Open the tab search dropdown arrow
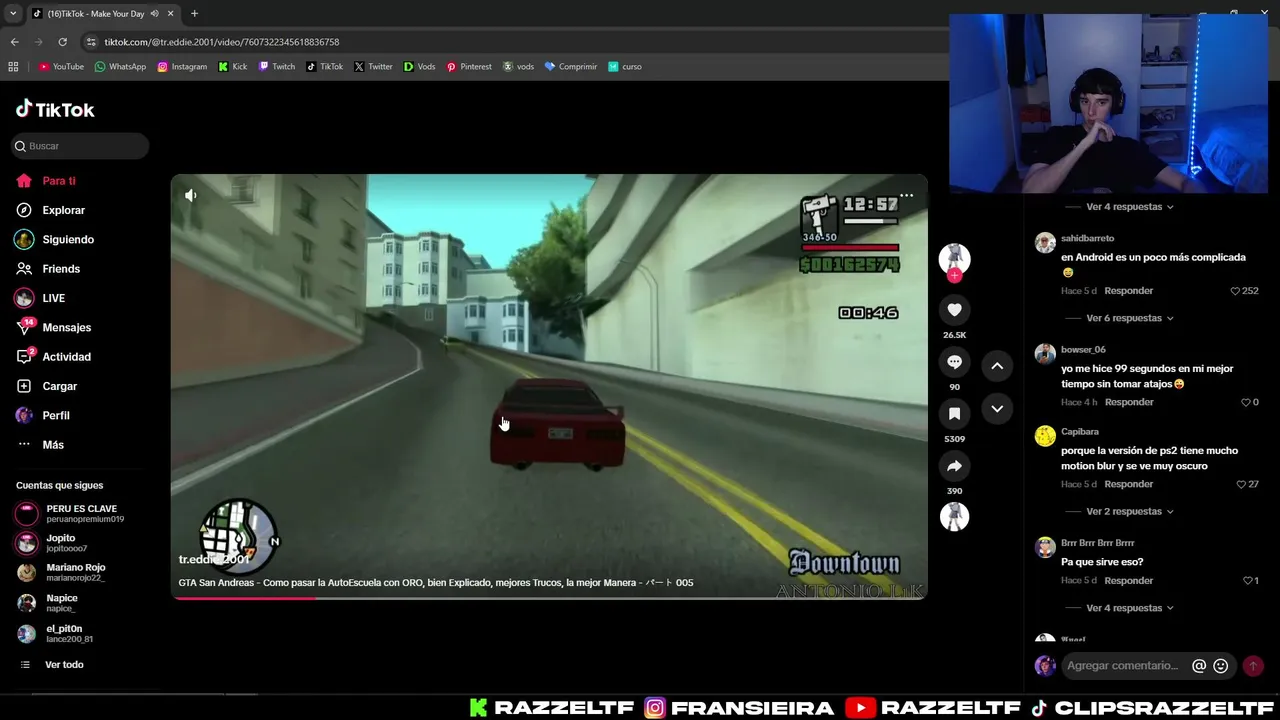The height and width of the screenshot is (720, 1280). pos(13,14)
